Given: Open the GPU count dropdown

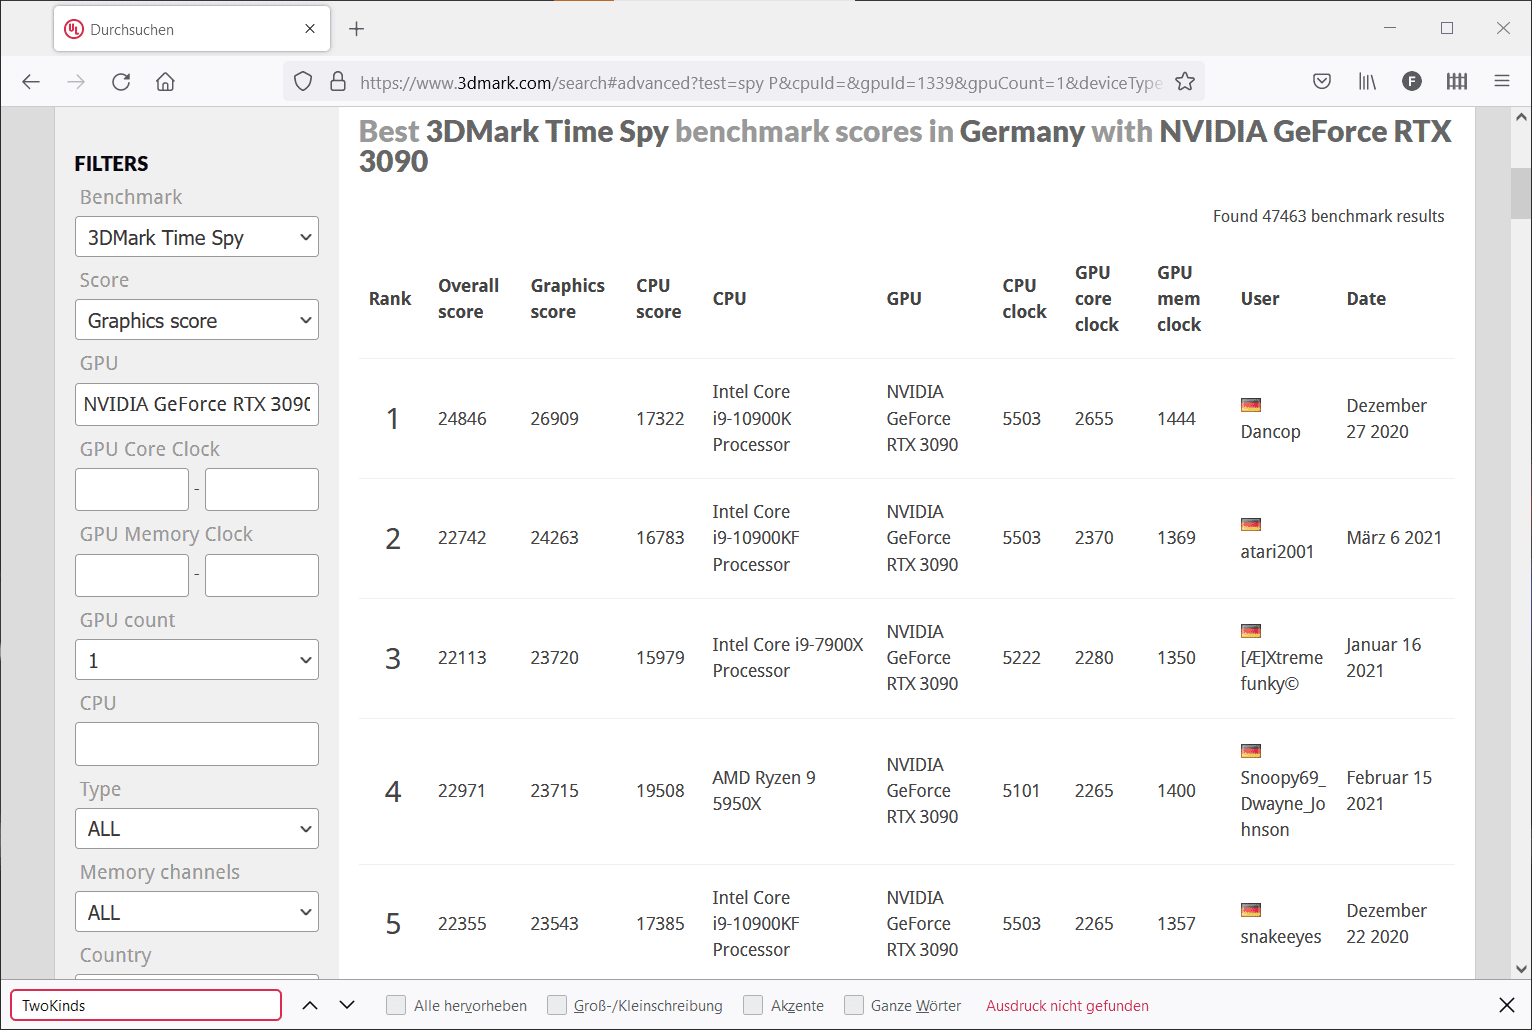Looking at the screenshot, I should click(x=197, y=660).
